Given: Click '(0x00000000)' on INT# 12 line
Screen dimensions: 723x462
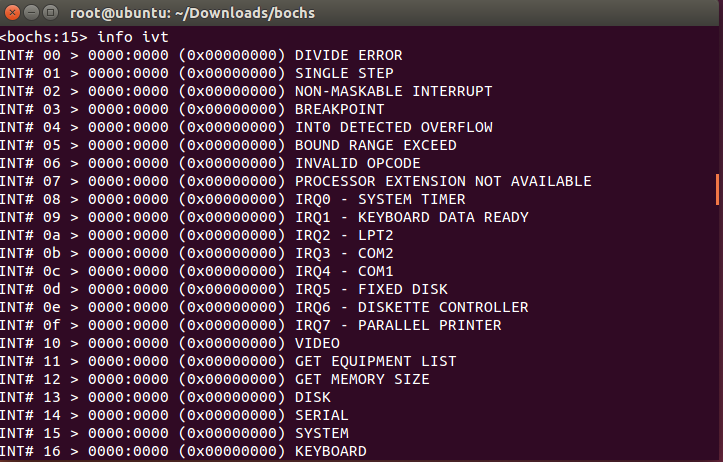Looking at the screenshot, I should pyautogui.click(x=232, y=379).
